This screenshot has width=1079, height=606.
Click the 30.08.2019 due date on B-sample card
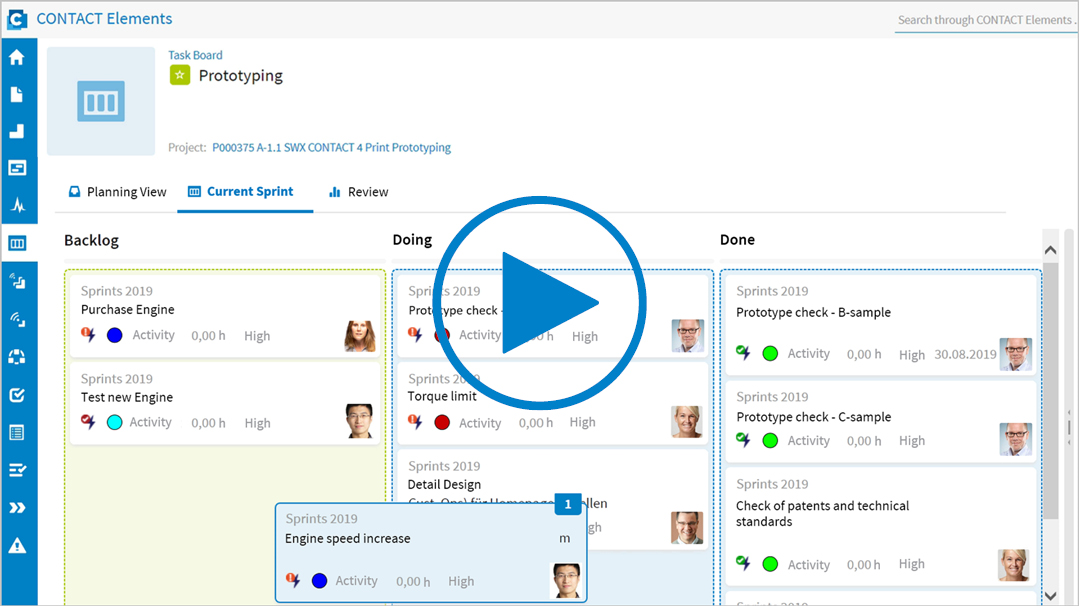[x=965, y=354]
